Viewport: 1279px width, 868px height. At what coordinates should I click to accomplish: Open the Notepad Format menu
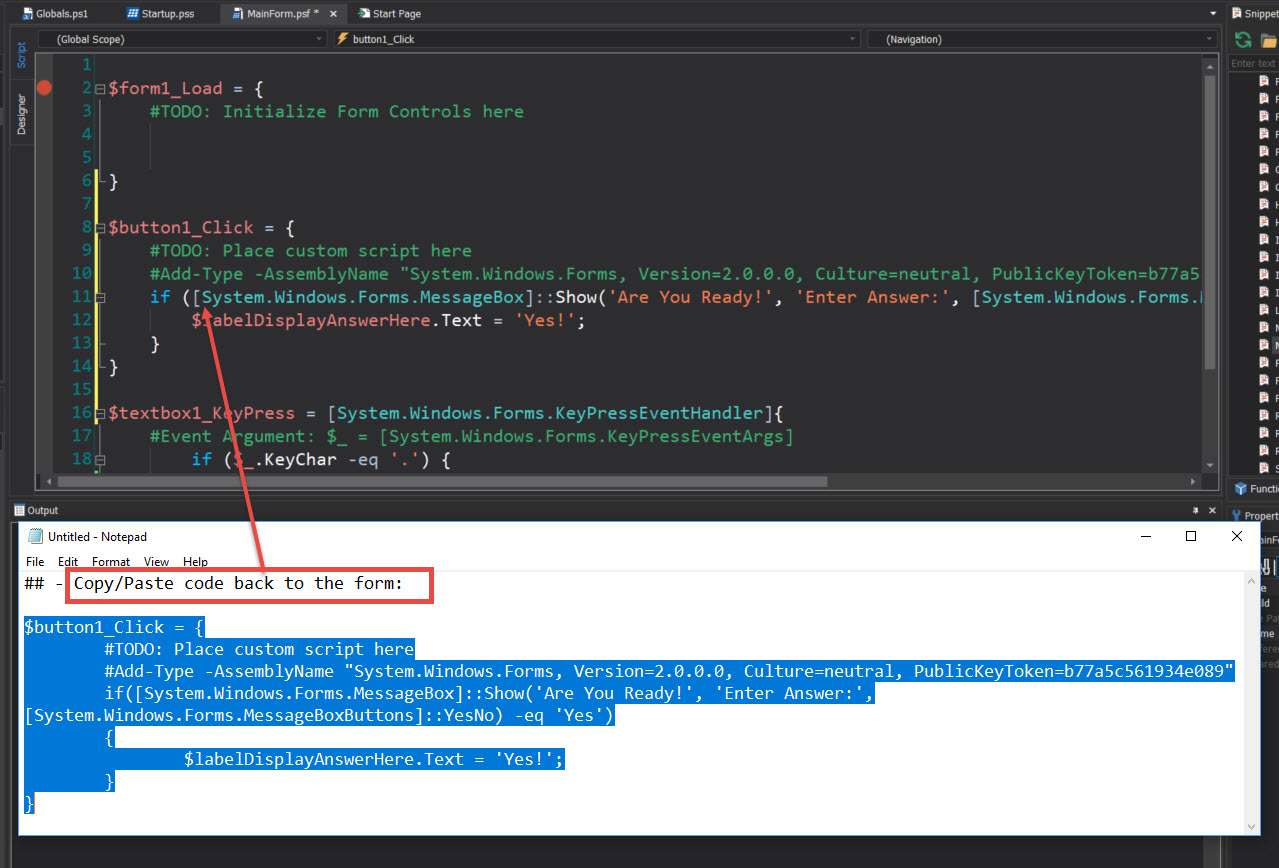pyautogui.click(x=111, y=562)
